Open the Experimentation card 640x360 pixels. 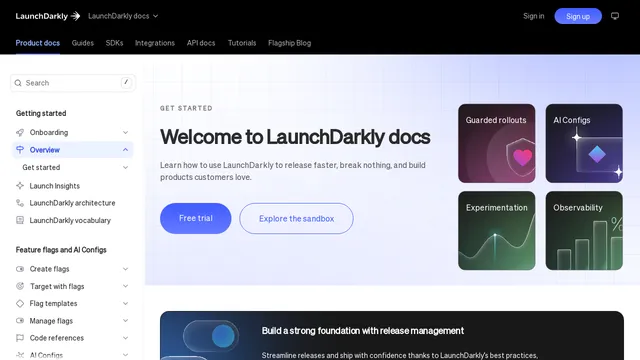pos(496,231)
